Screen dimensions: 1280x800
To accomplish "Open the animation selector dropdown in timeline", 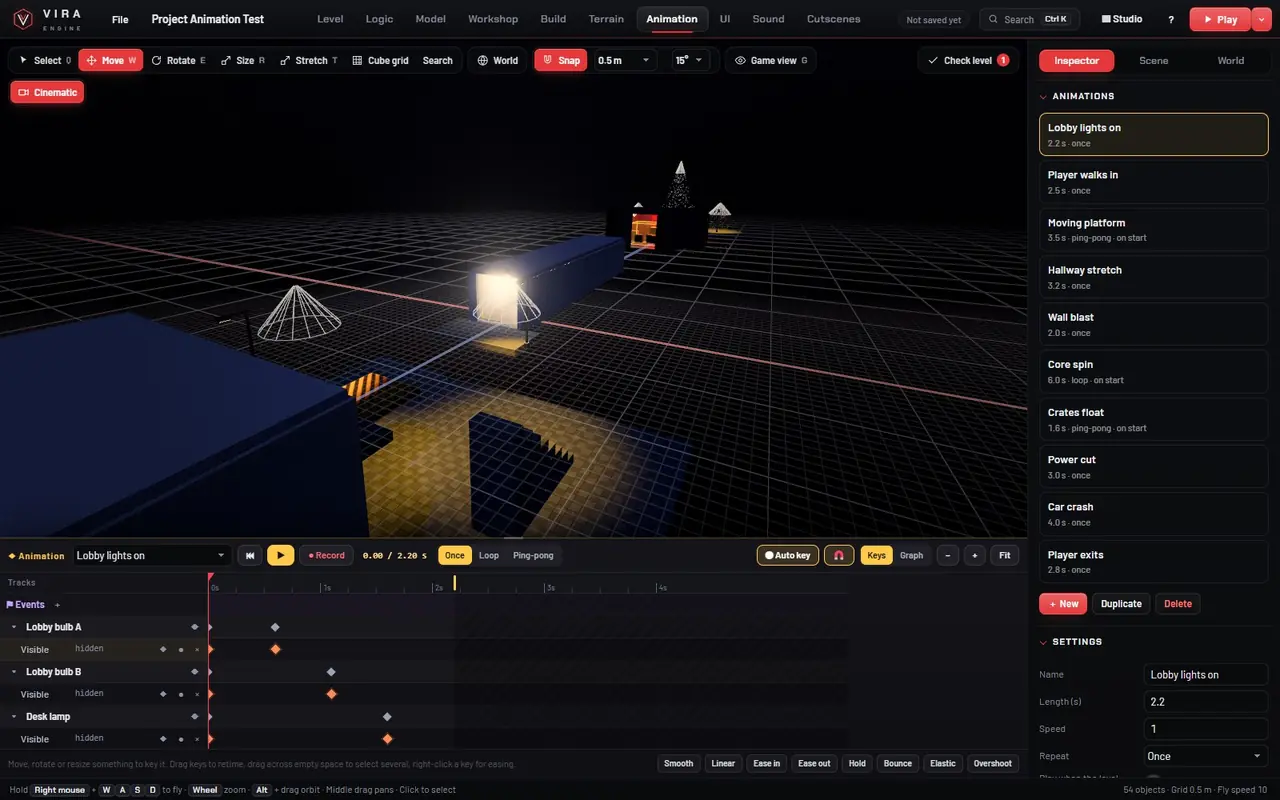I will [152, 555].
